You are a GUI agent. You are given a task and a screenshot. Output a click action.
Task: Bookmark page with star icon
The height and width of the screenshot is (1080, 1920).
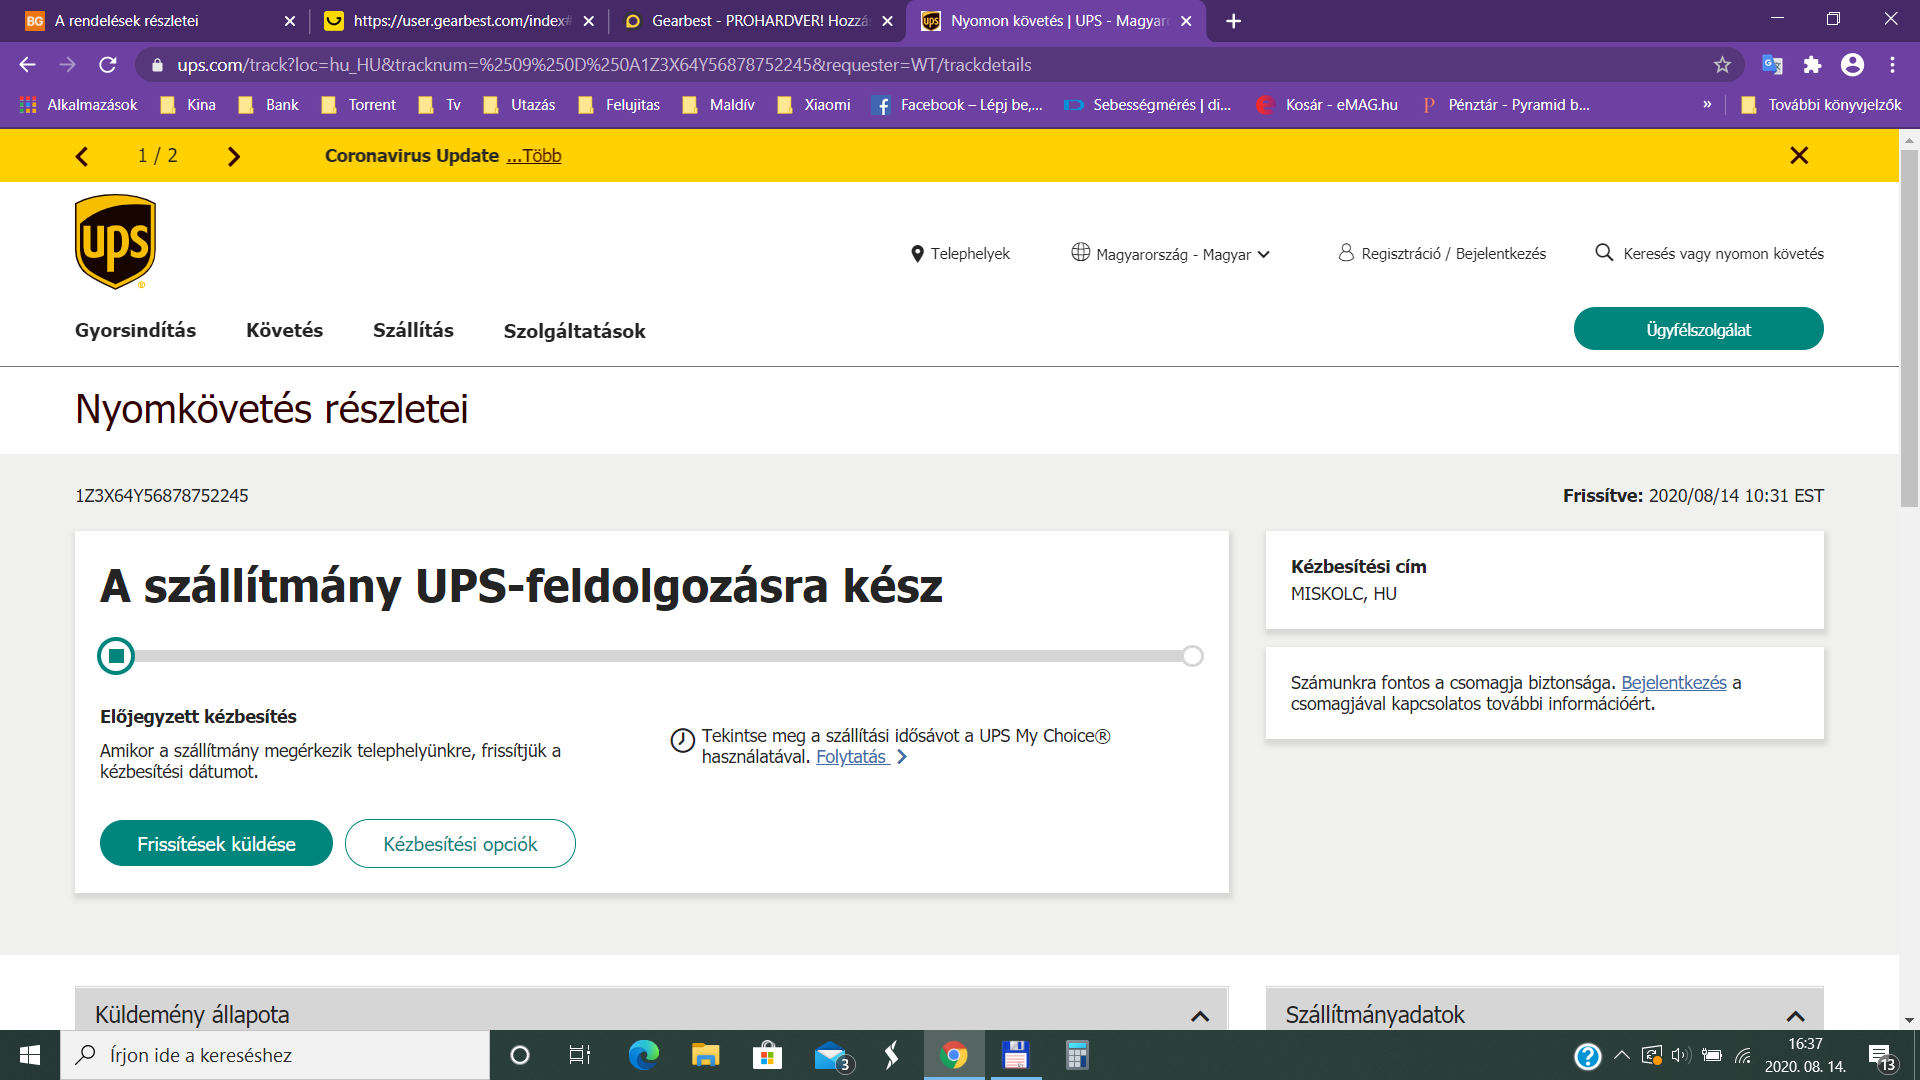[x=1722, y=65]
